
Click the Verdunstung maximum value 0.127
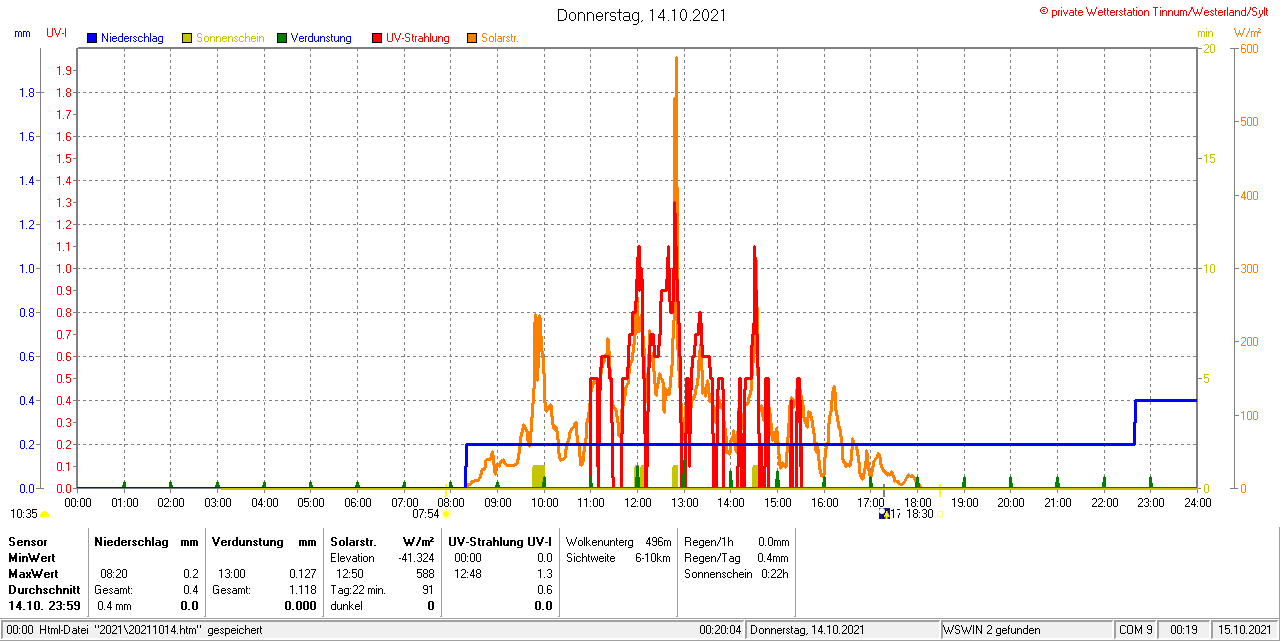tap(301, 574)
